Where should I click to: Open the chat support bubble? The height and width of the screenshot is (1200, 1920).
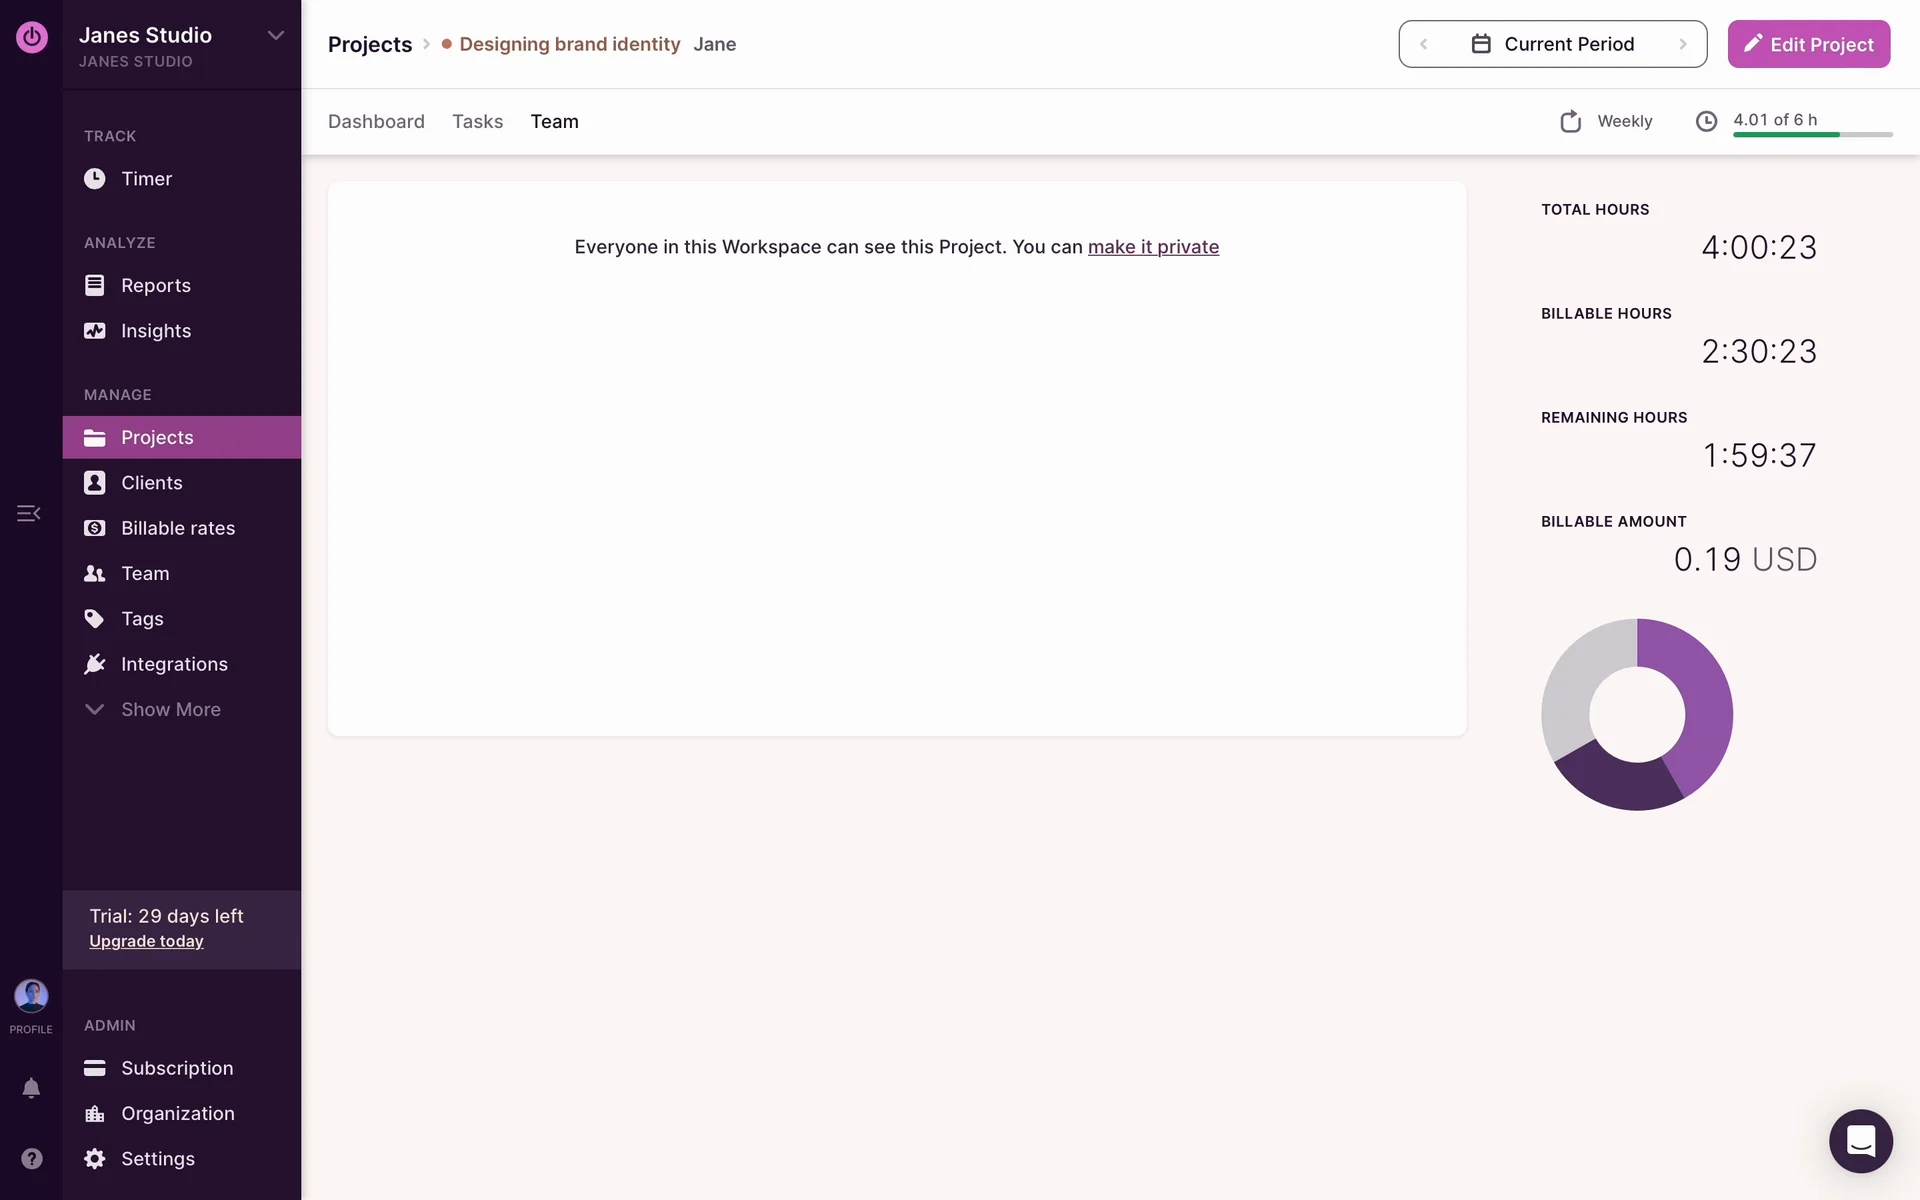click(1860, 1141)
